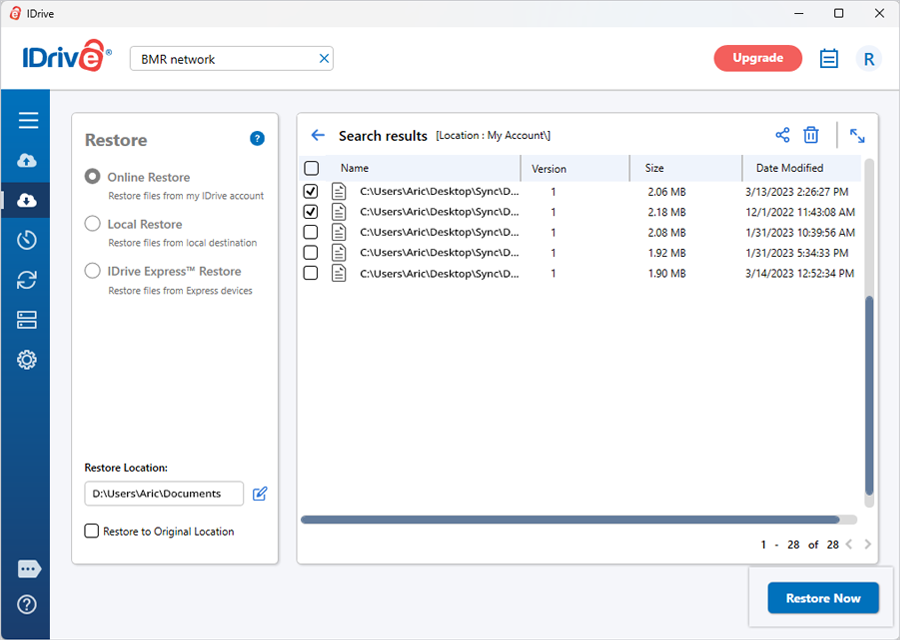Sort results by Date Modified column
The width and height of the screenshot is (900, 640).
coord(790,168)
